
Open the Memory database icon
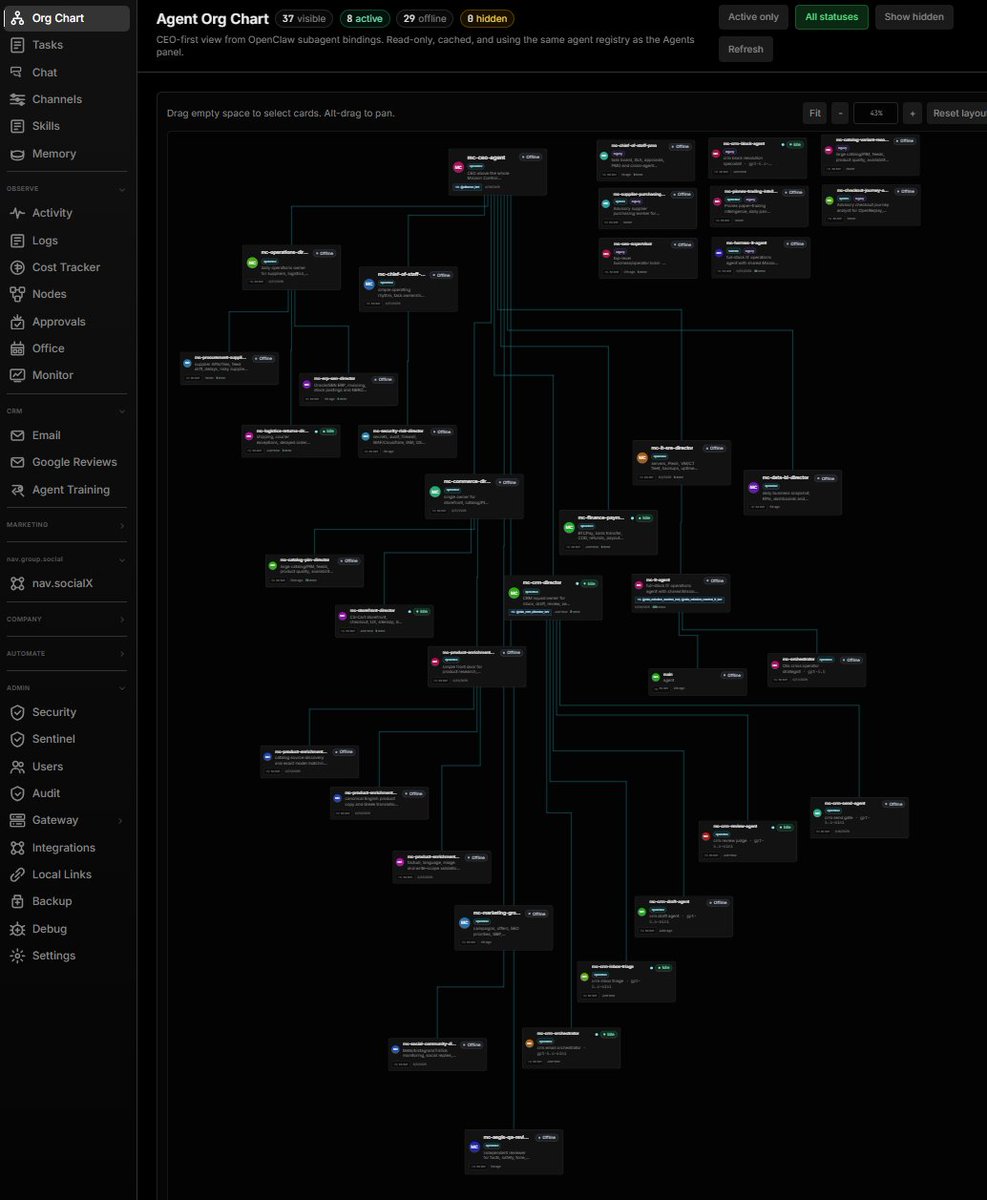pyautogui.click(x=17, y=154)
